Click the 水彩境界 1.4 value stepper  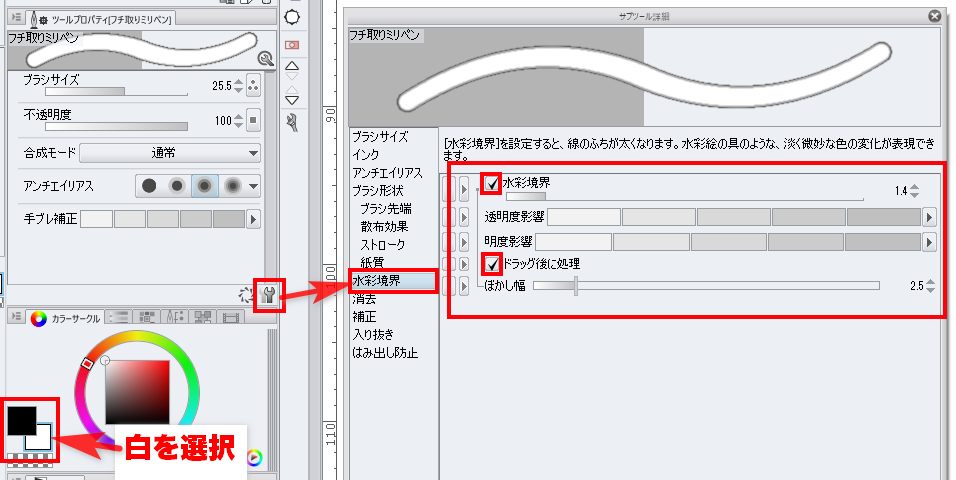coord(914,192)
